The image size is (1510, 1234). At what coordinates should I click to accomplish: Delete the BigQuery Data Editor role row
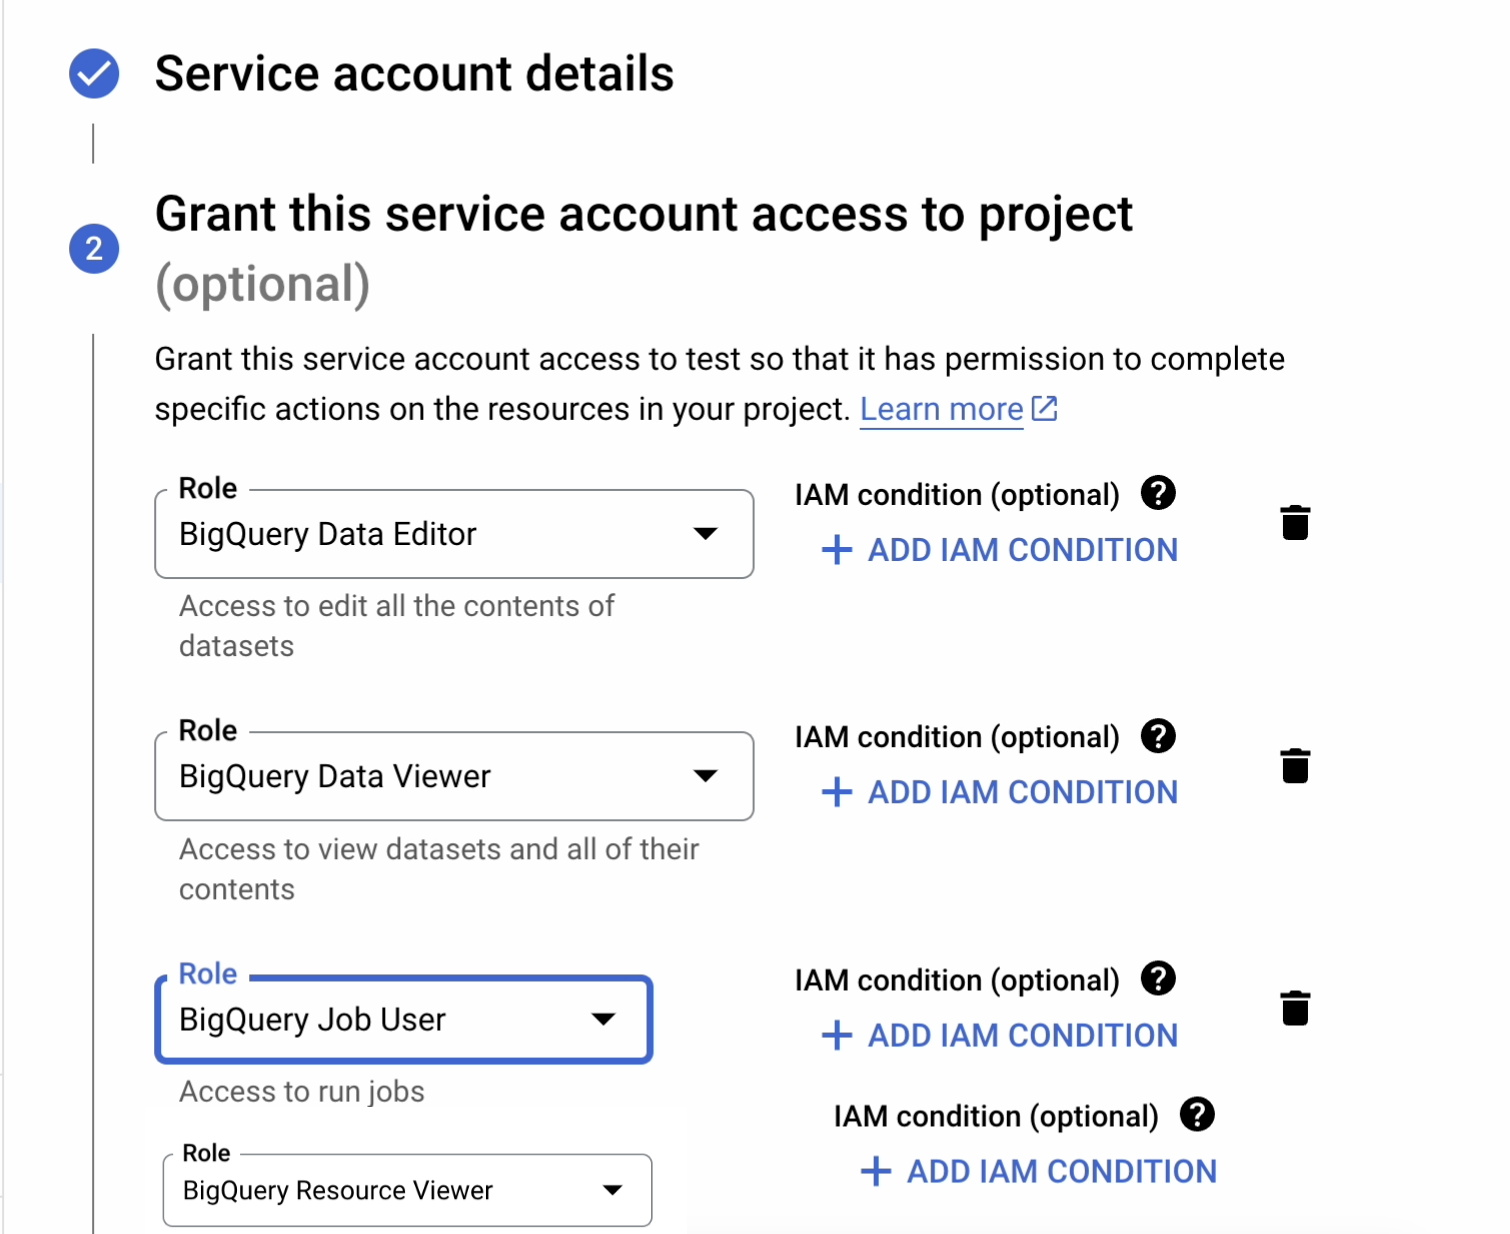pos(1295,522)
